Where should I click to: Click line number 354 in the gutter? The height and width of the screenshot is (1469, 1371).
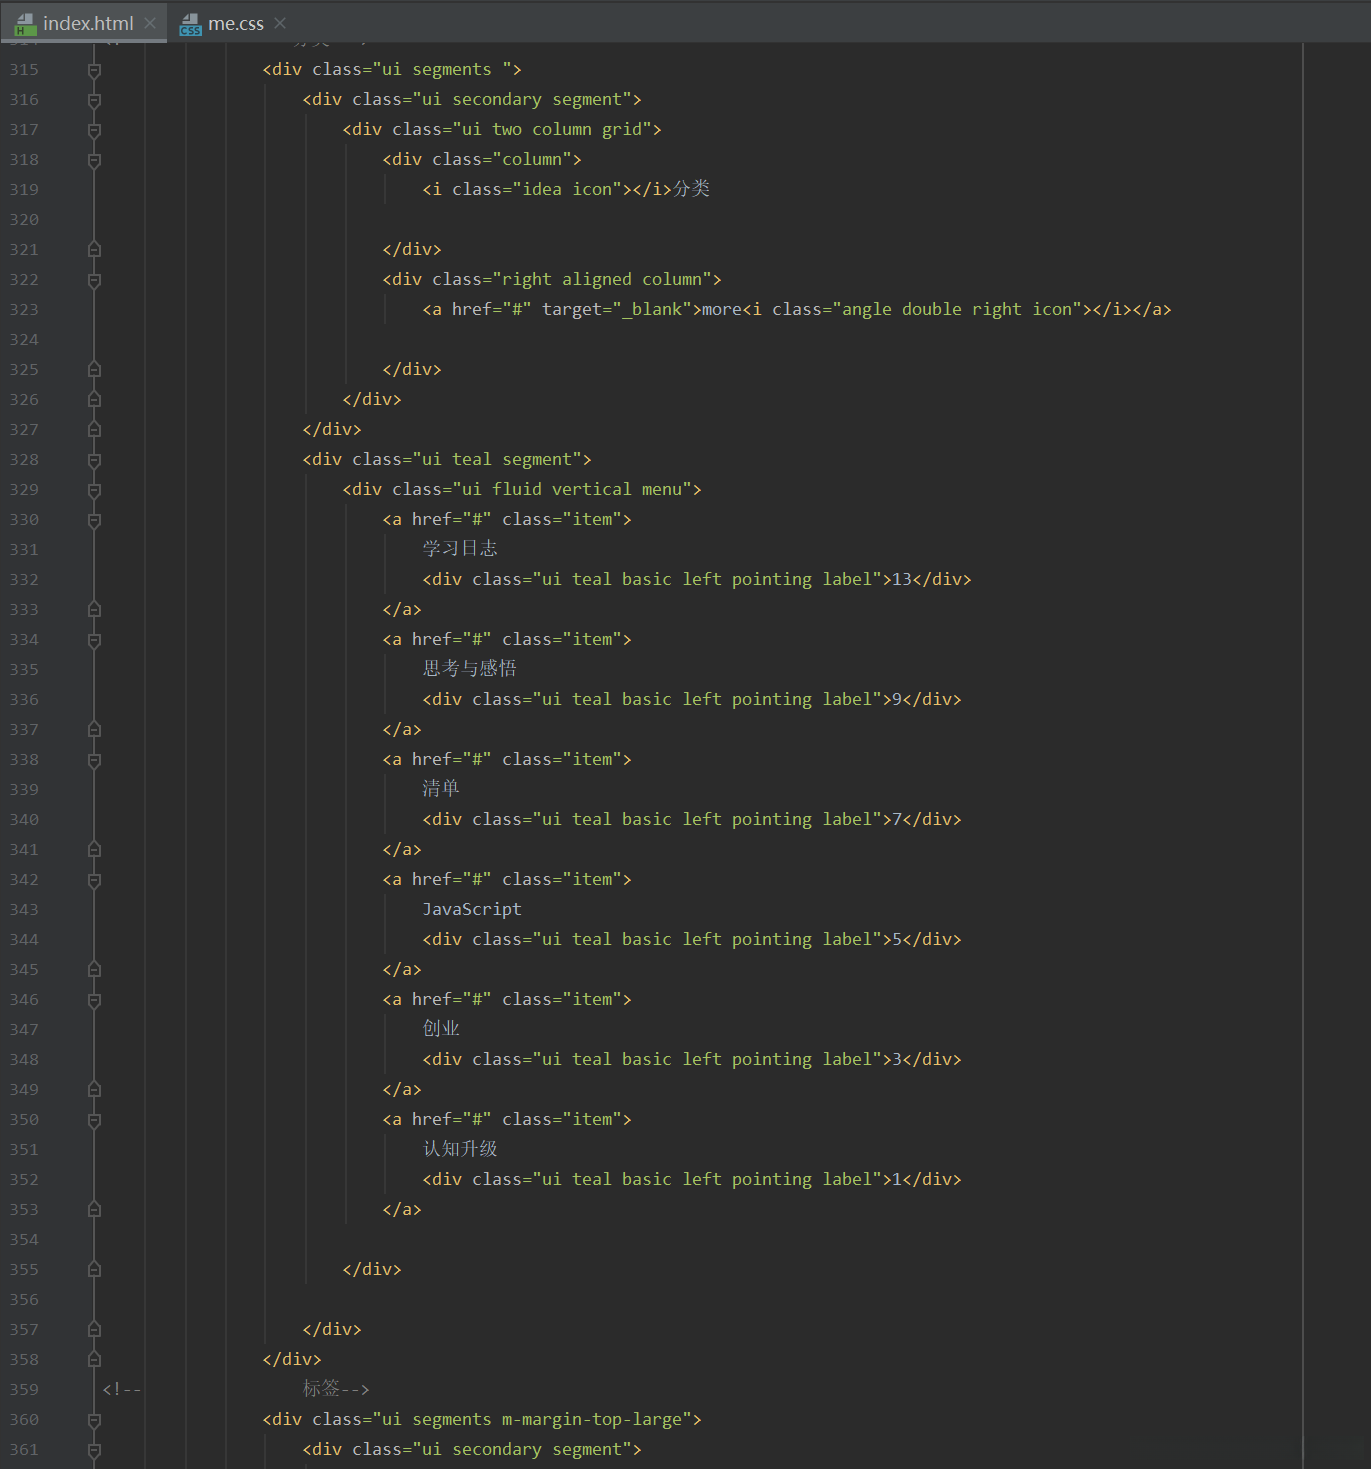coord(24,1240)
